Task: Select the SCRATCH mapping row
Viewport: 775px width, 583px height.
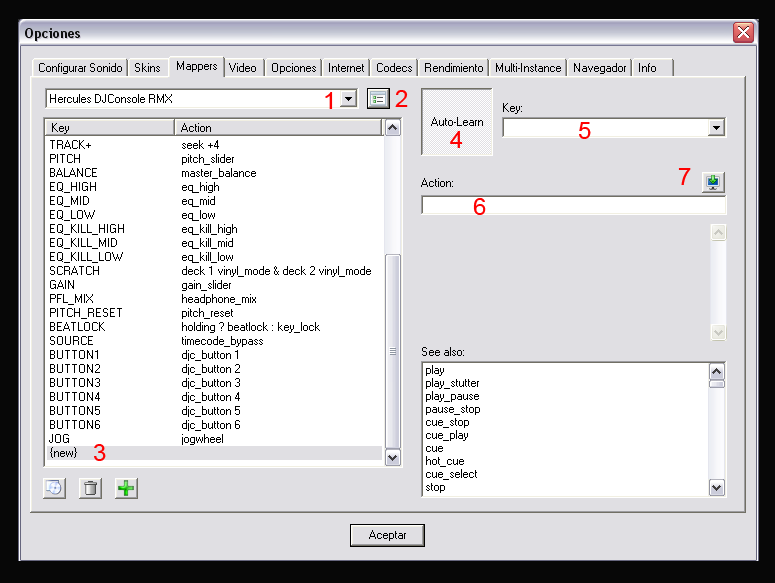Action: click(214, 271)
